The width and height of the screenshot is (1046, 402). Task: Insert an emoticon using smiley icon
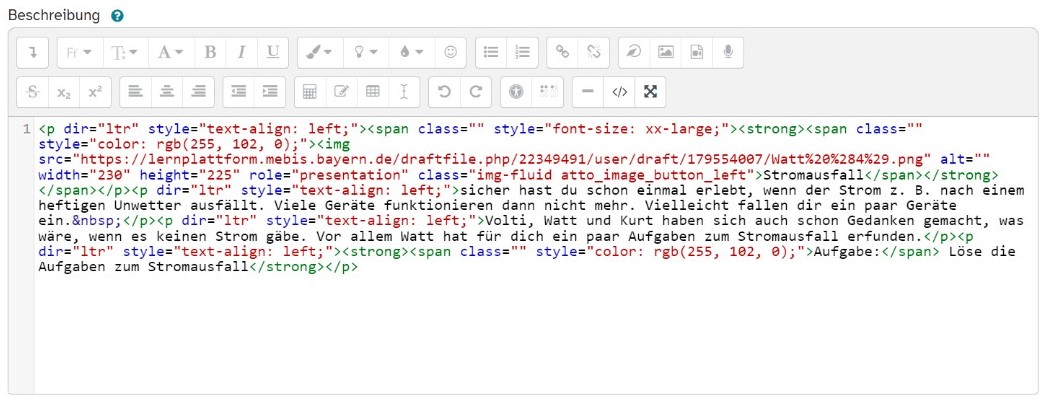[x=450, y=52]
